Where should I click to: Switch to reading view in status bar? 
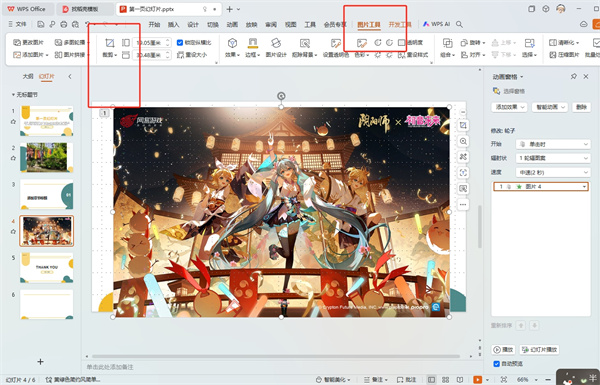pos(460,380)
